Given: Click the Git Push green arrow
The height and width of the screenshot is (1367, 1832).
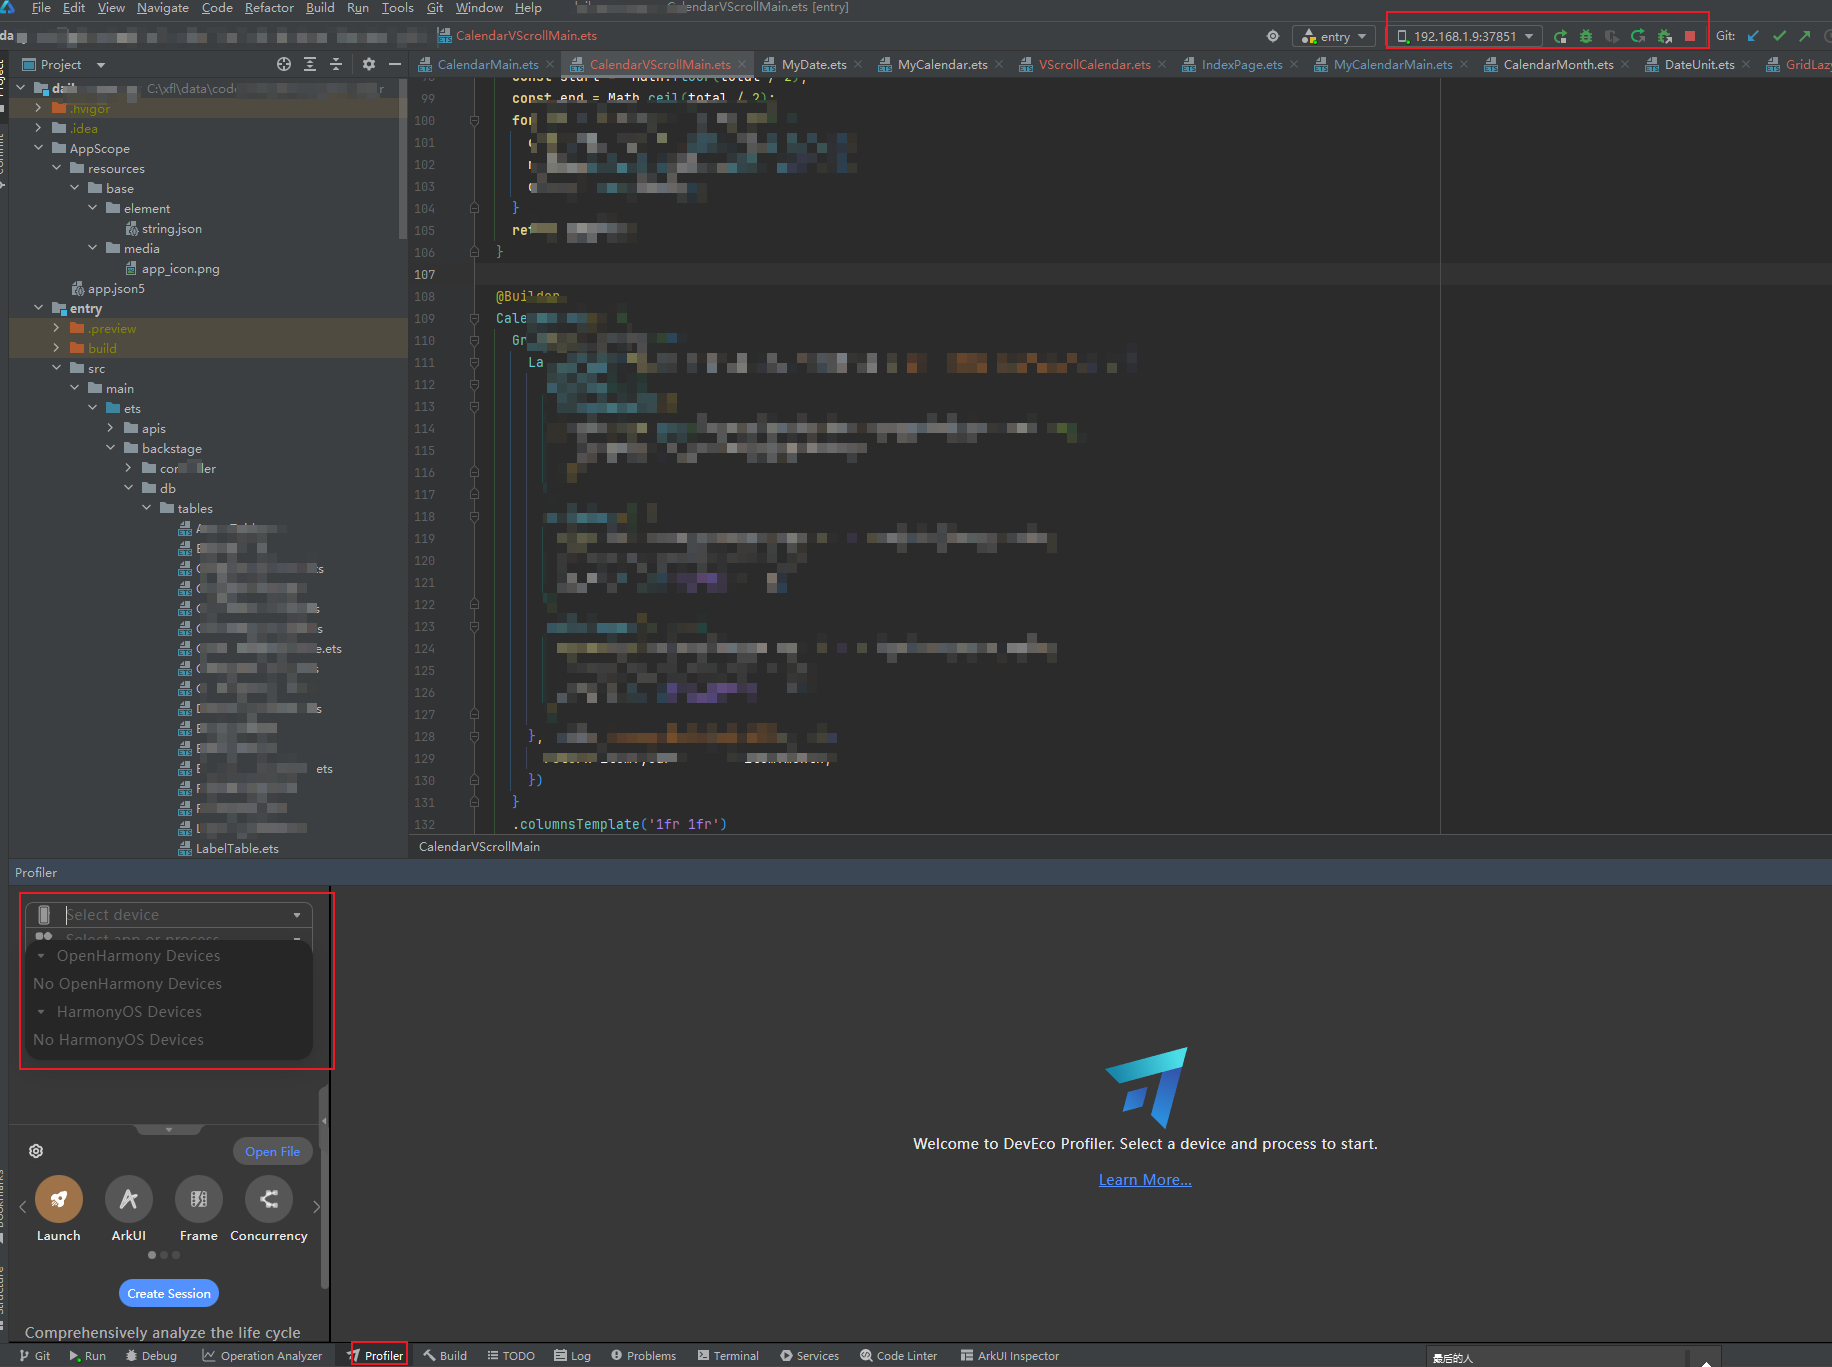Looking at the screenshot, I should 1805,36.
